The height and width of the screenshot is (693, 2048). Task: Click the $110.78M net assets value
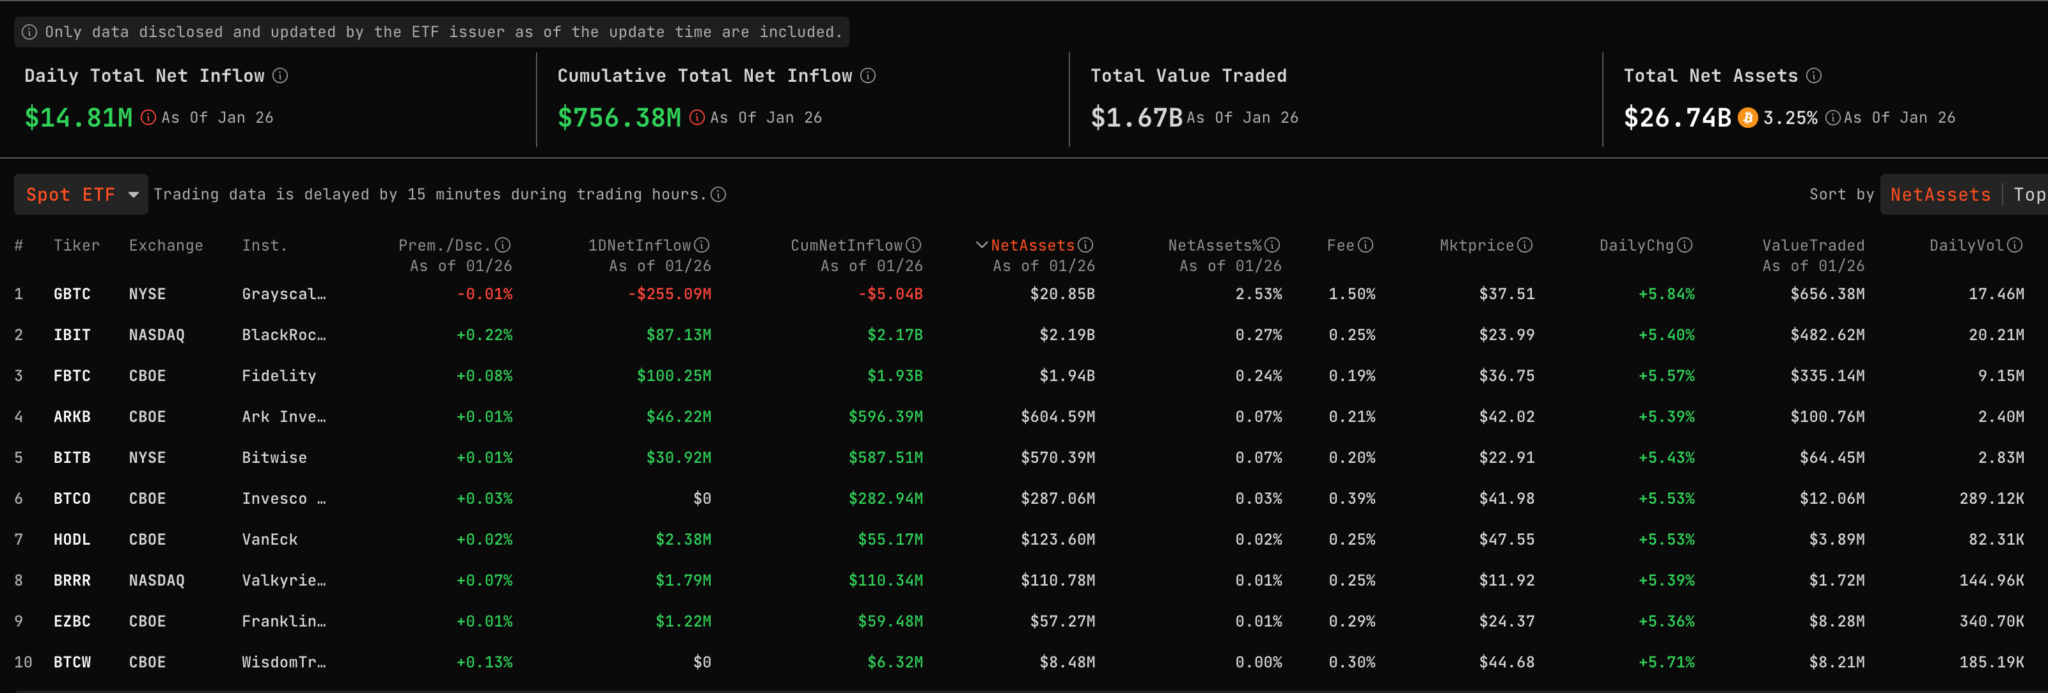click(x=1058, y=581)
